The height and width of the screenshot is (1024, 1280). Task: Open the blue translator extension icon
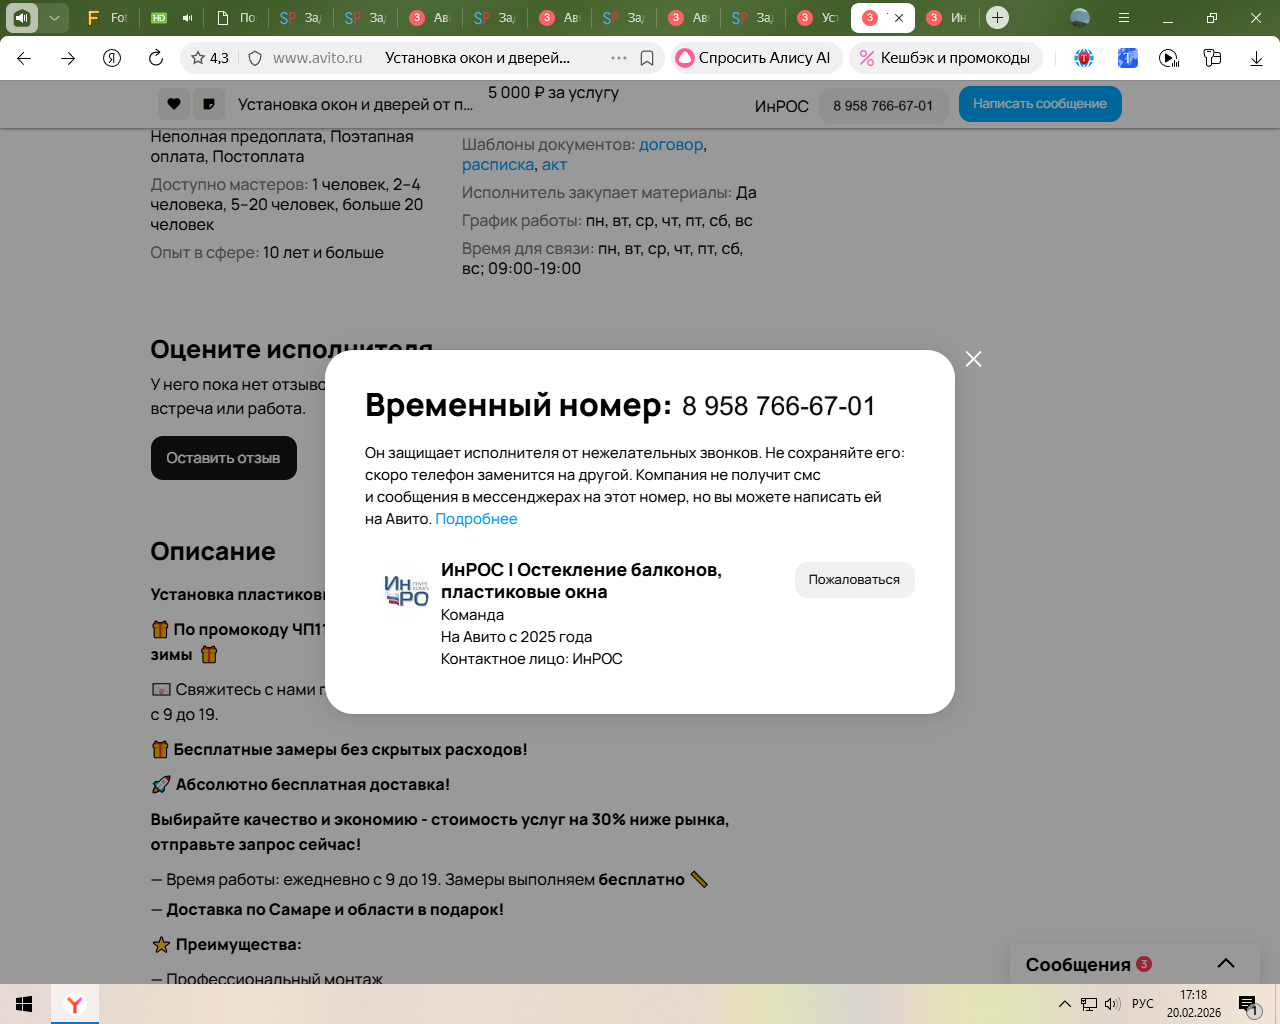1128,58
